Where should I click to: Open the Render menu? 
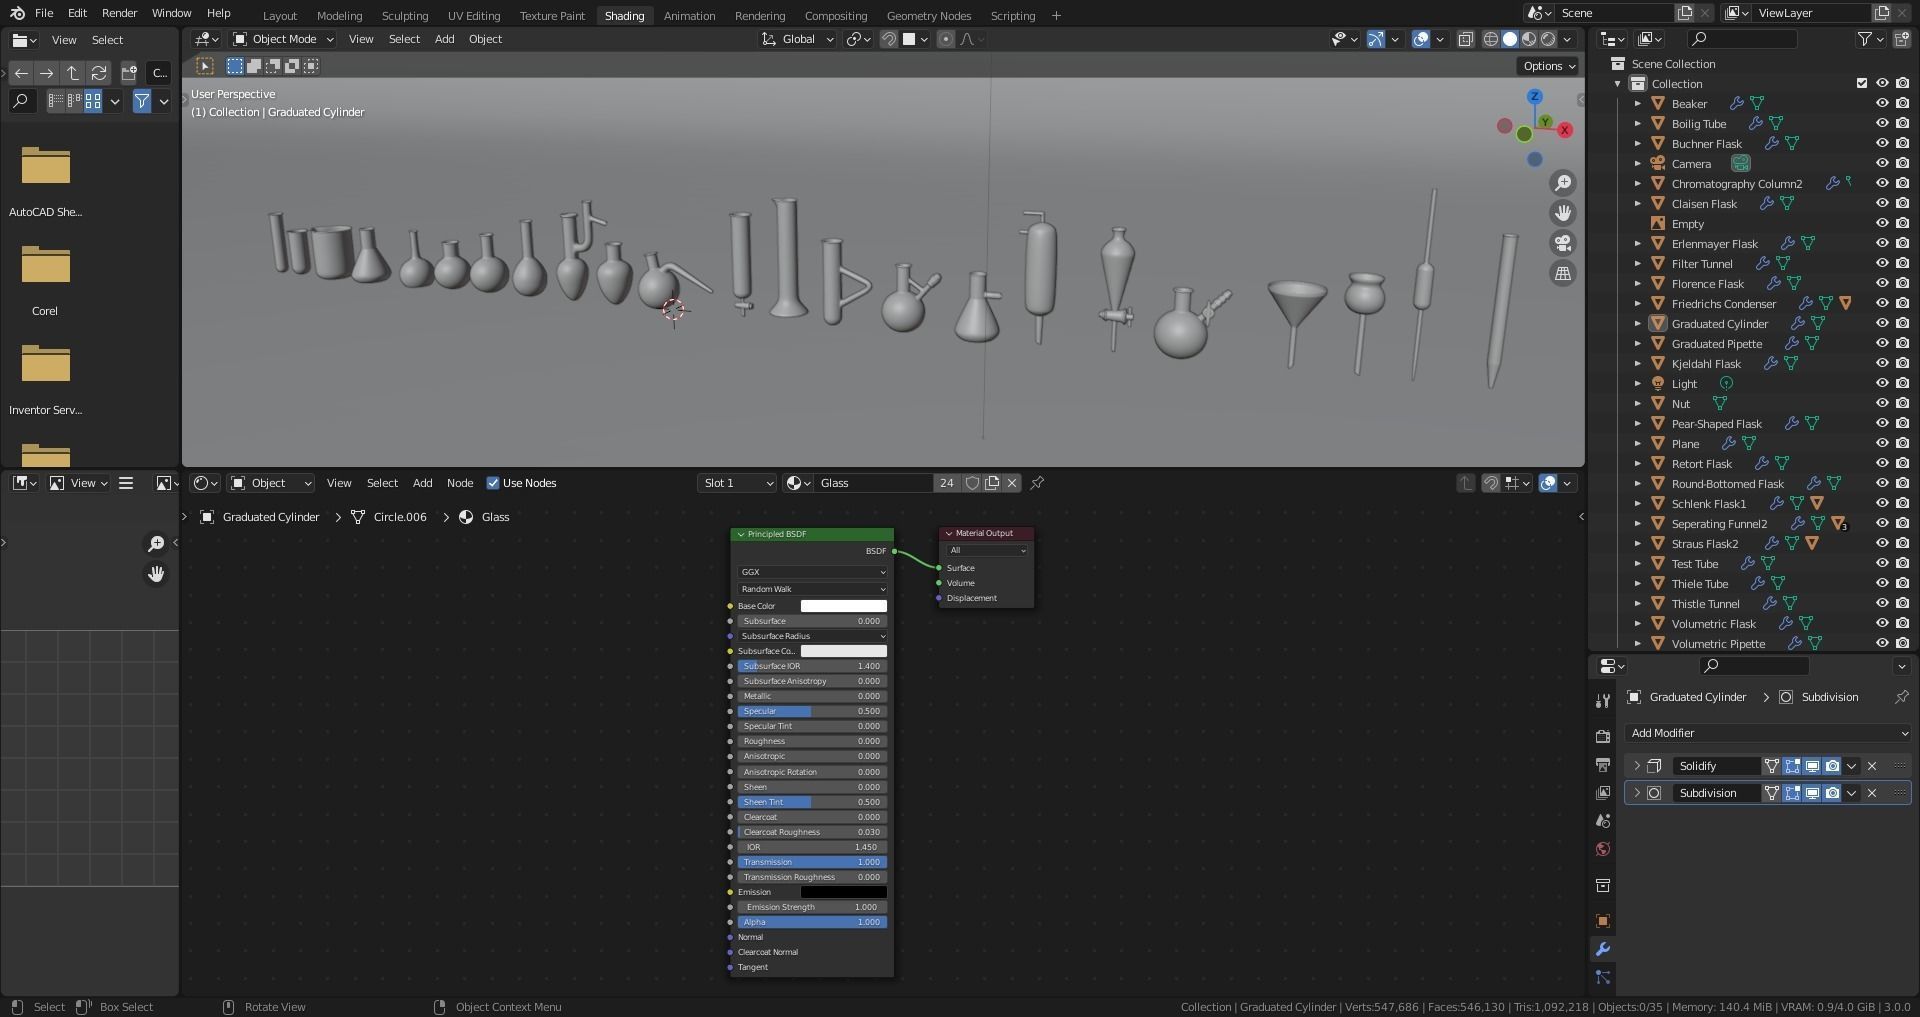click(x=119, y=13)
